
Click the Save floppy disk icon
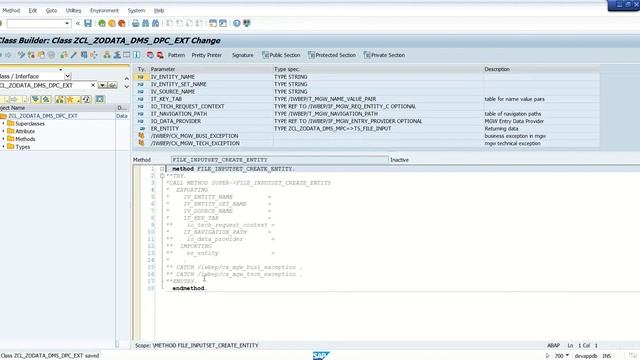[88, 23]
